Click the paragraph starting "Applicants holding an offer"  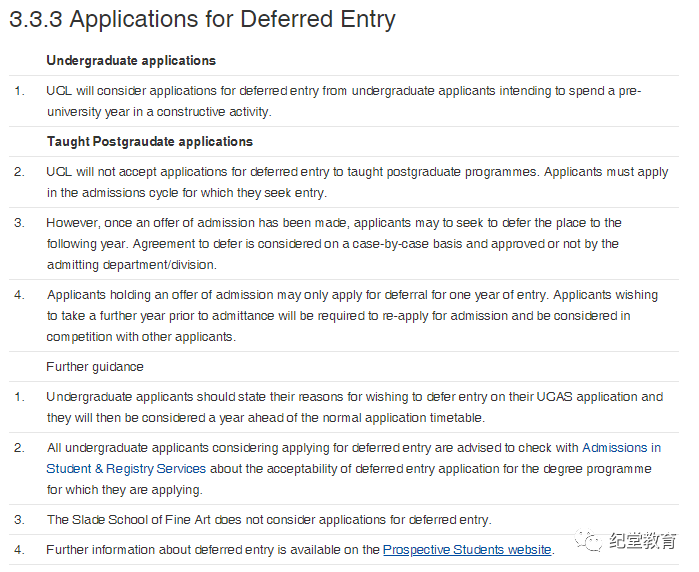point(351,316)
